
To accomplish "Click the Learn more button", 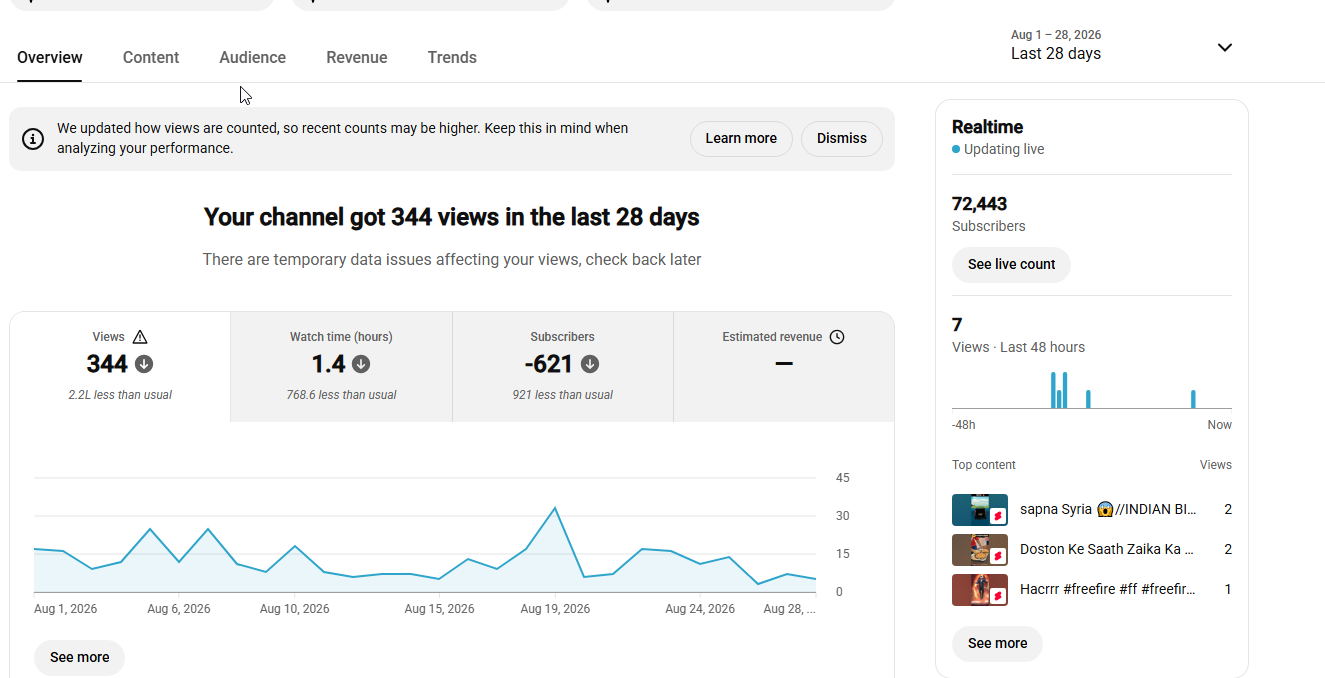I will point(741,139).
